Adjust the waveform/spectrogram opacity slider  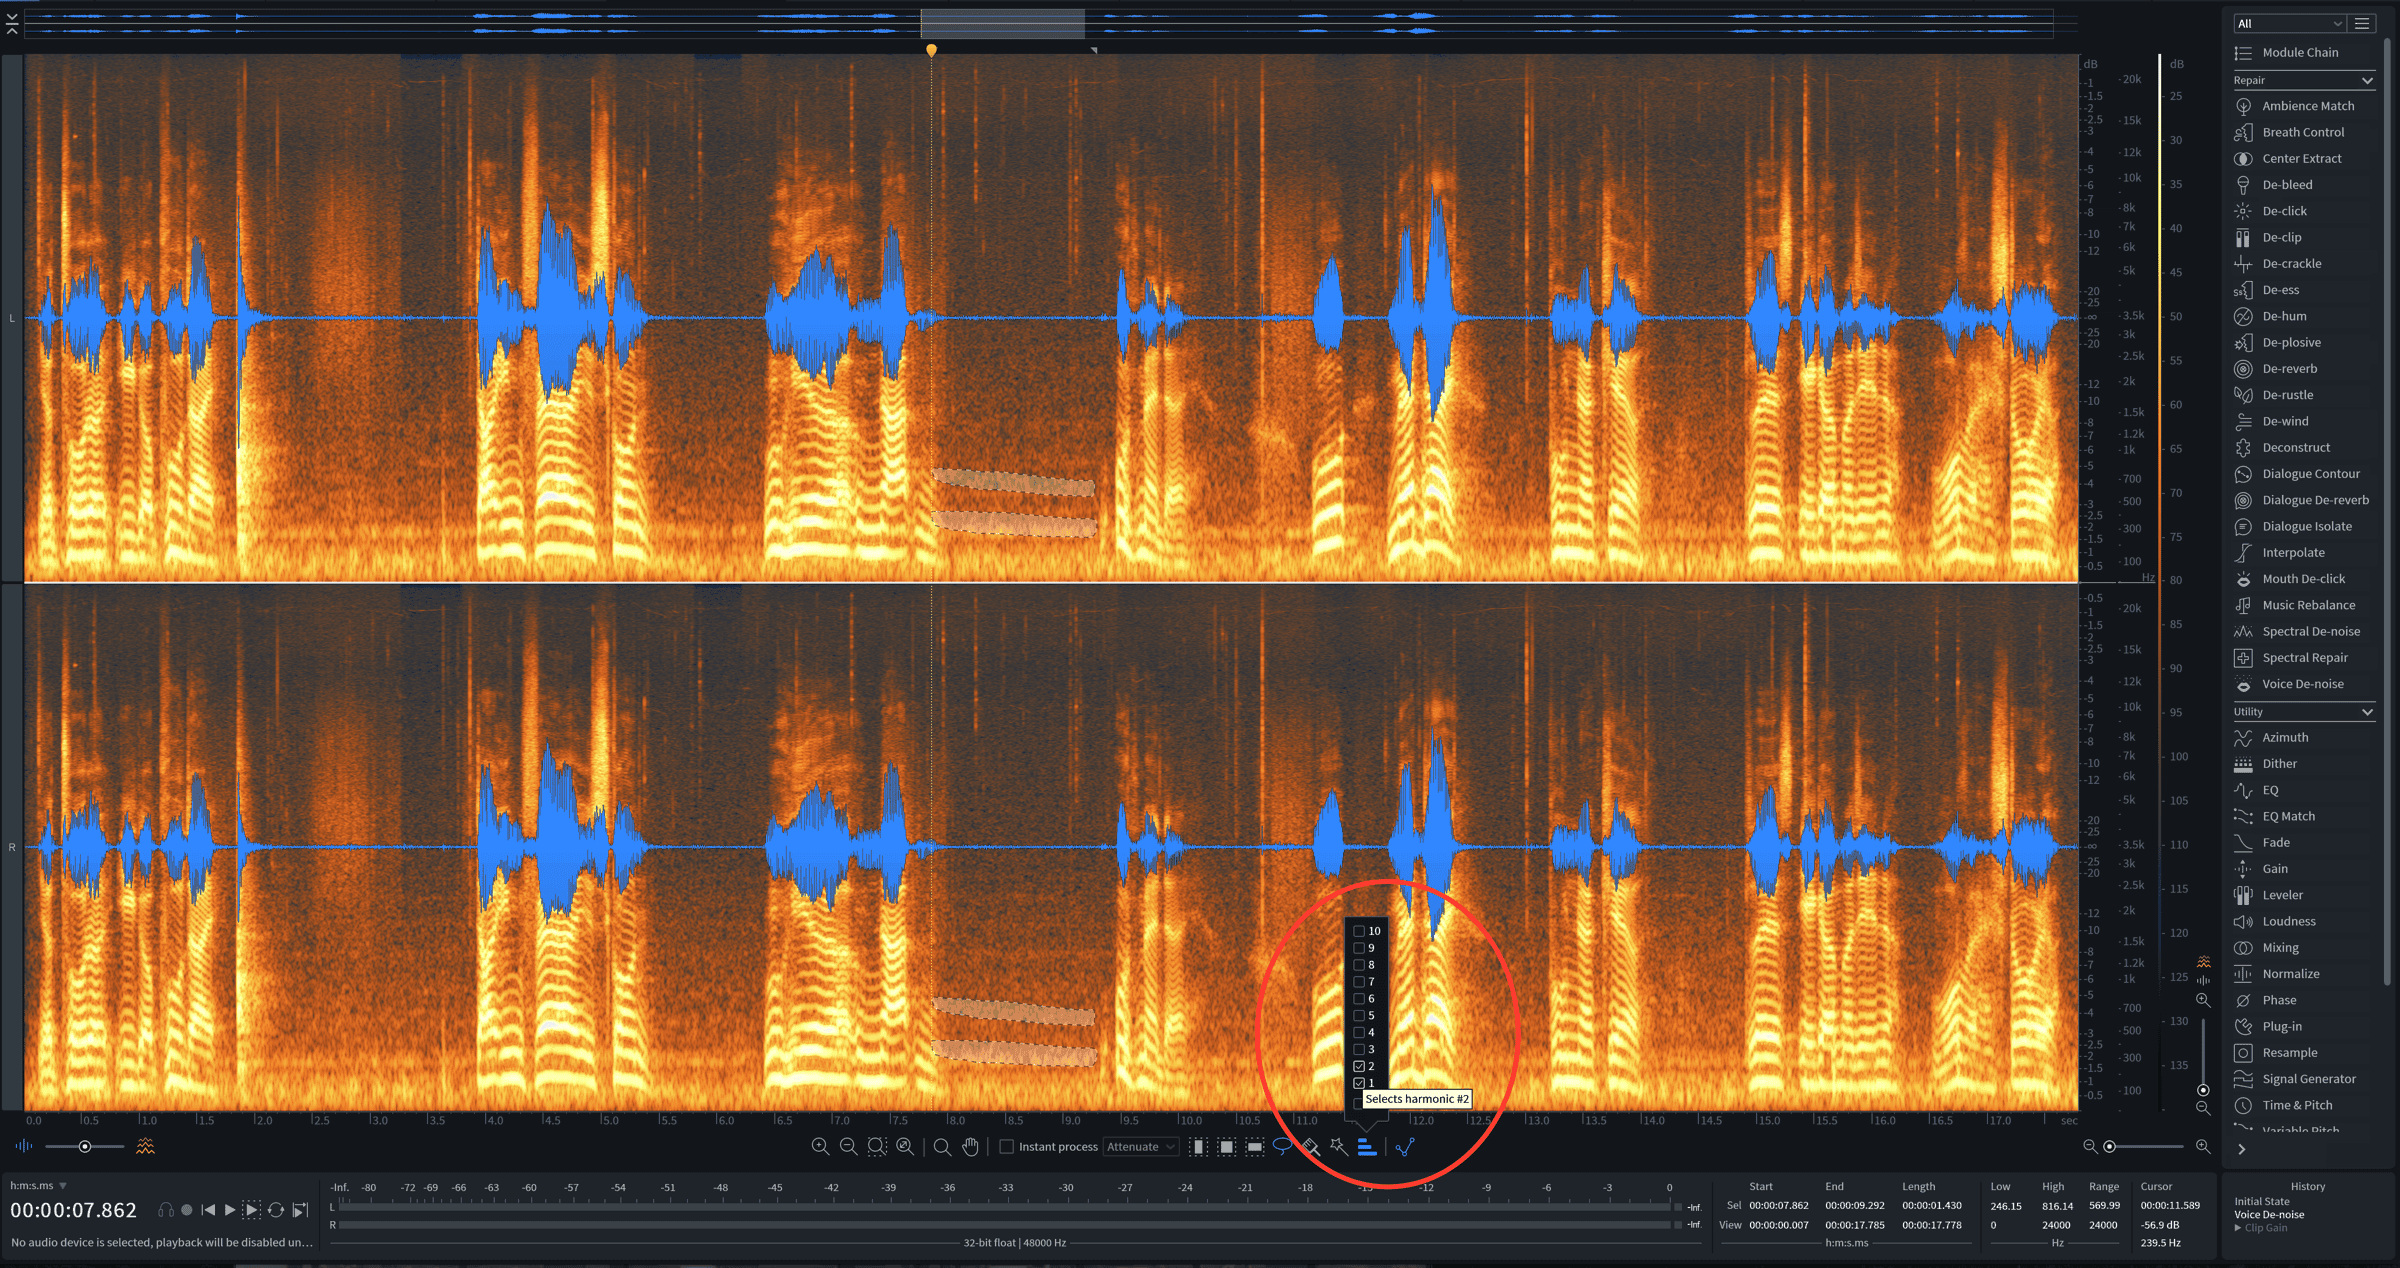(x=85, y=1146)
